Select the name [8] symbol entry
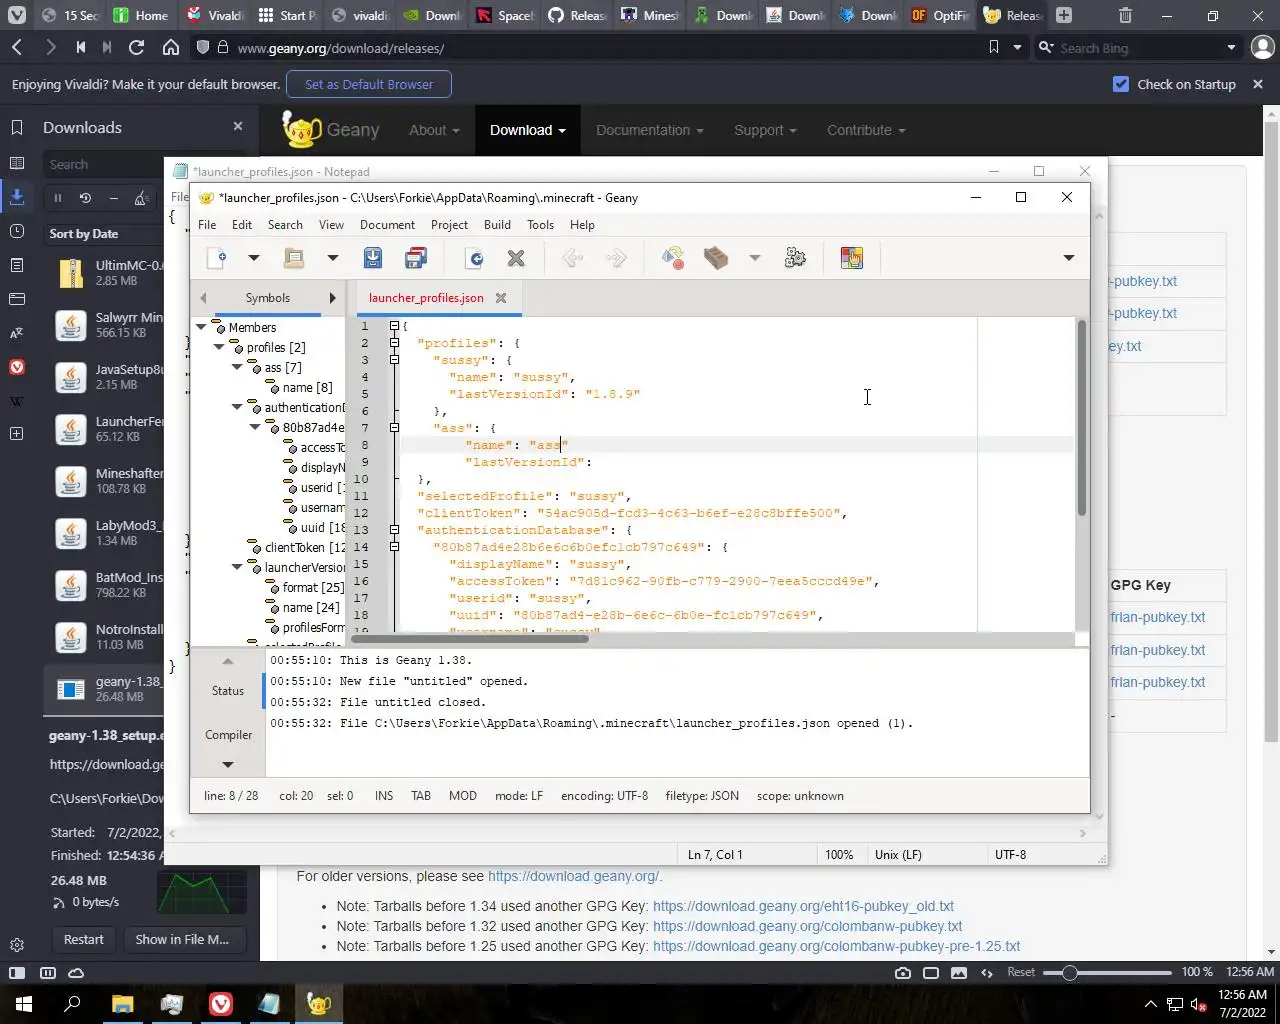This screenshot has width=1280, height=1024. 307,387
